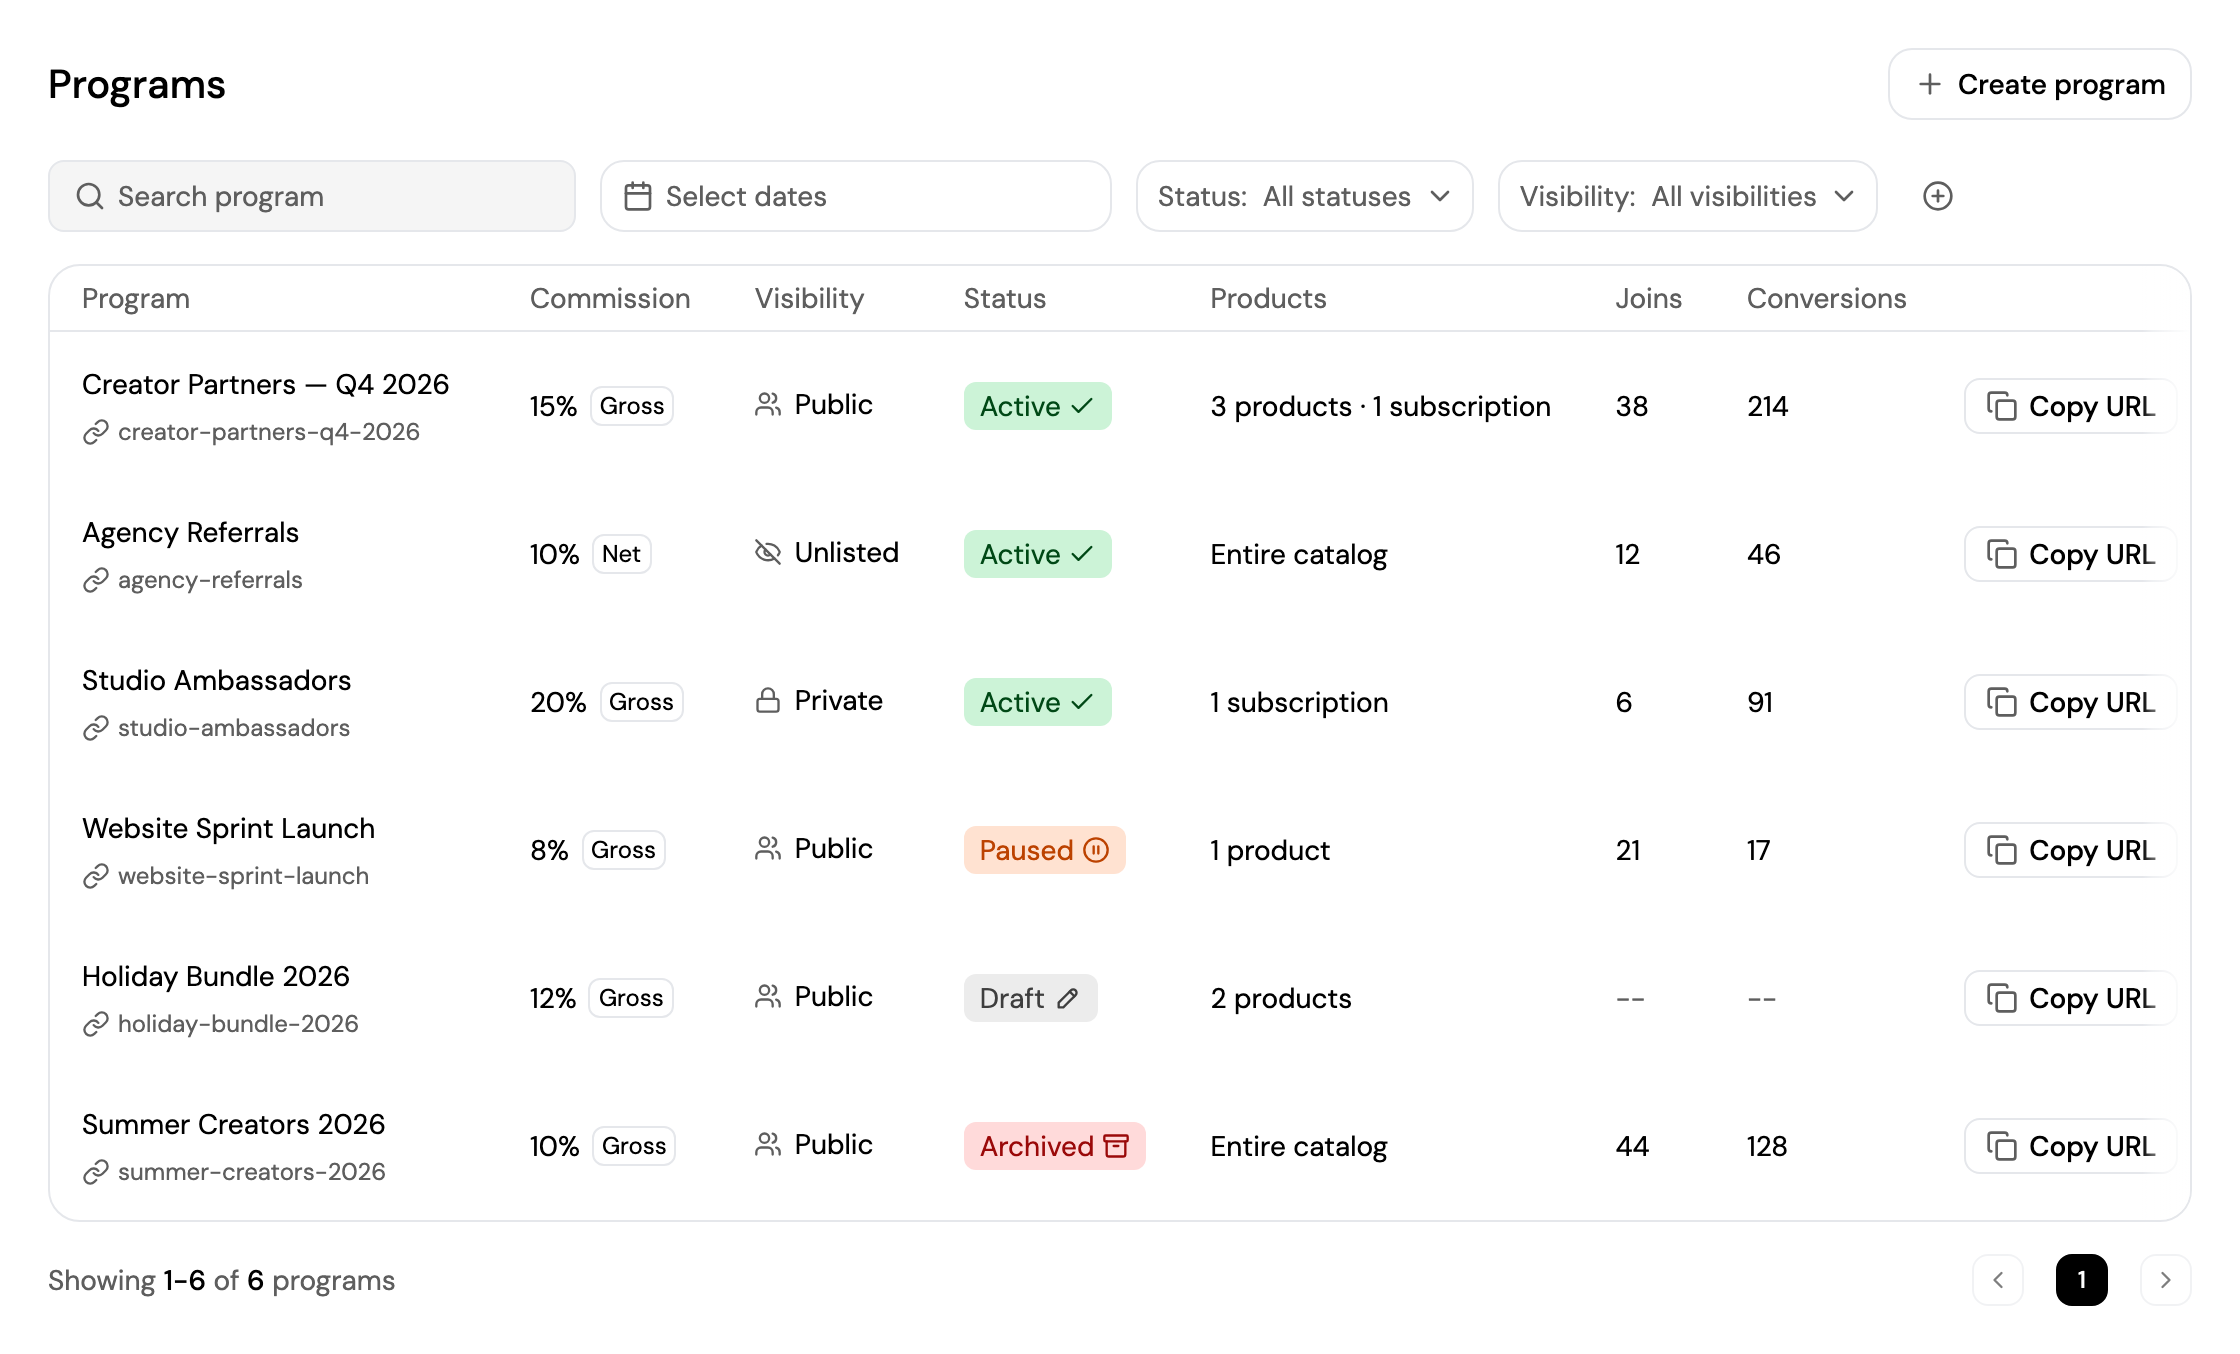Copy URL for Studio Ambassadors
2240x1354 pixels.
(2070, 702)
